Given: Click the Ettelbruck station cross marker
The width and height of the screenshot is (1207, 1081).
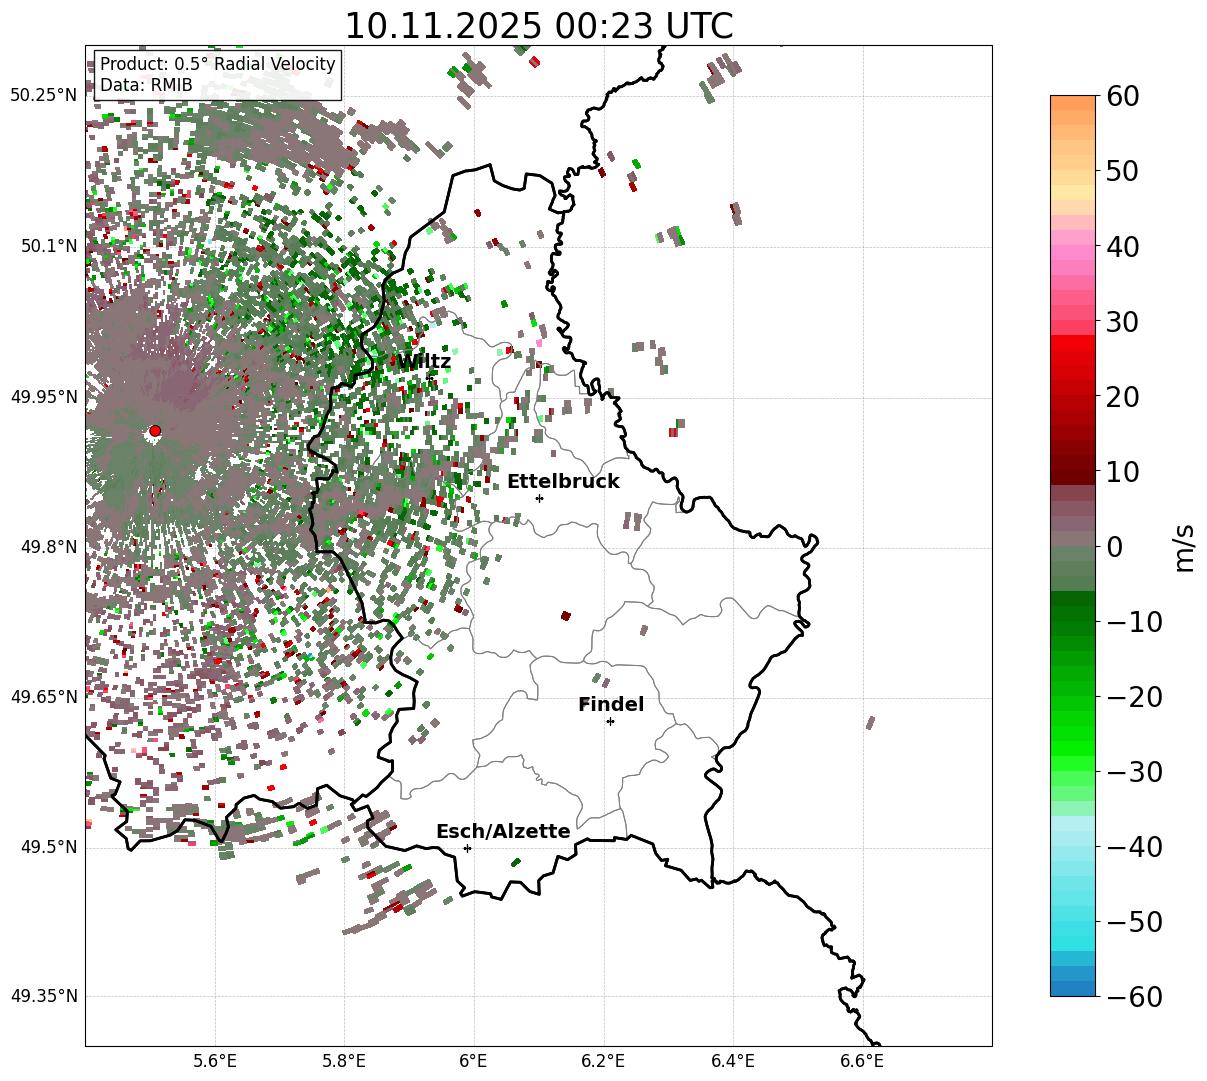Looking at the screenshot, I should pos(540,498).
